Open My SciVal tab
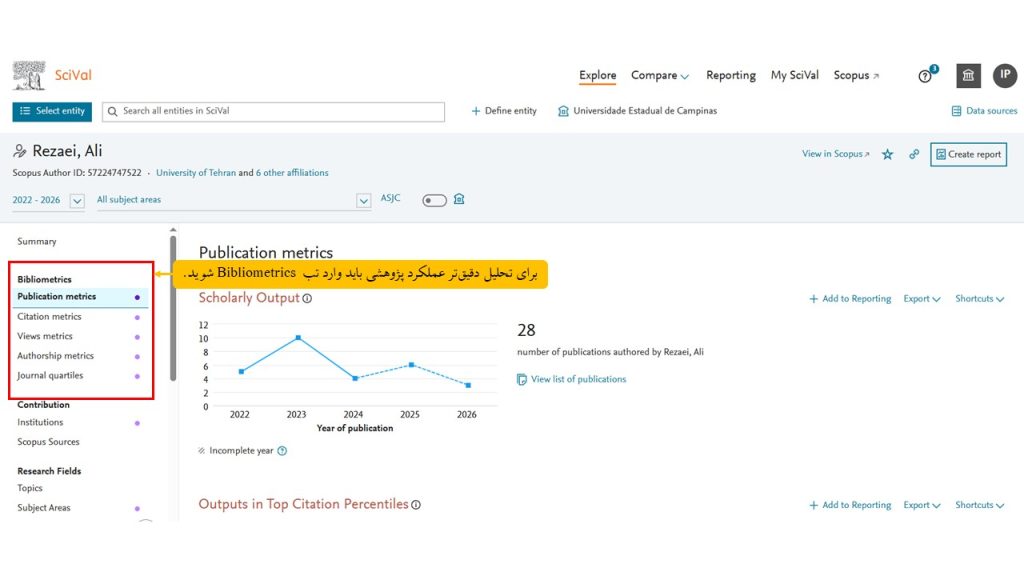This screenshot has width=1024, height=576. (795, 76)
